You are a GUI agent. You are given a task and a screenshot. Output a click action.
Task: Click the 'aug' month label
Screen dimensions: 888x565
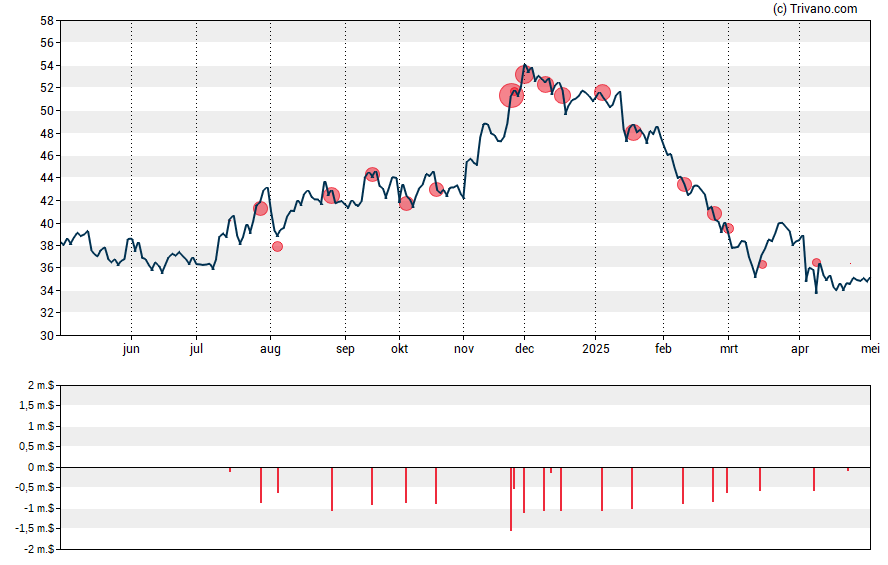[270, 349]
